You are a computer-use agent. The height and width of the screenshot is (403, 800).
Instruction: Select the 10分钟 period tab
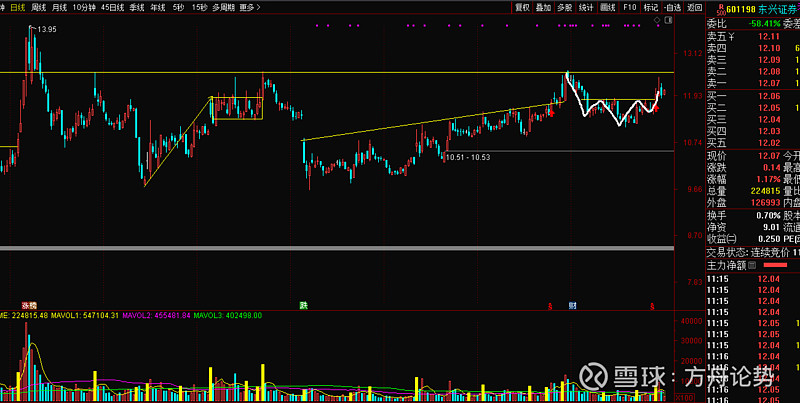coord(84,7)
